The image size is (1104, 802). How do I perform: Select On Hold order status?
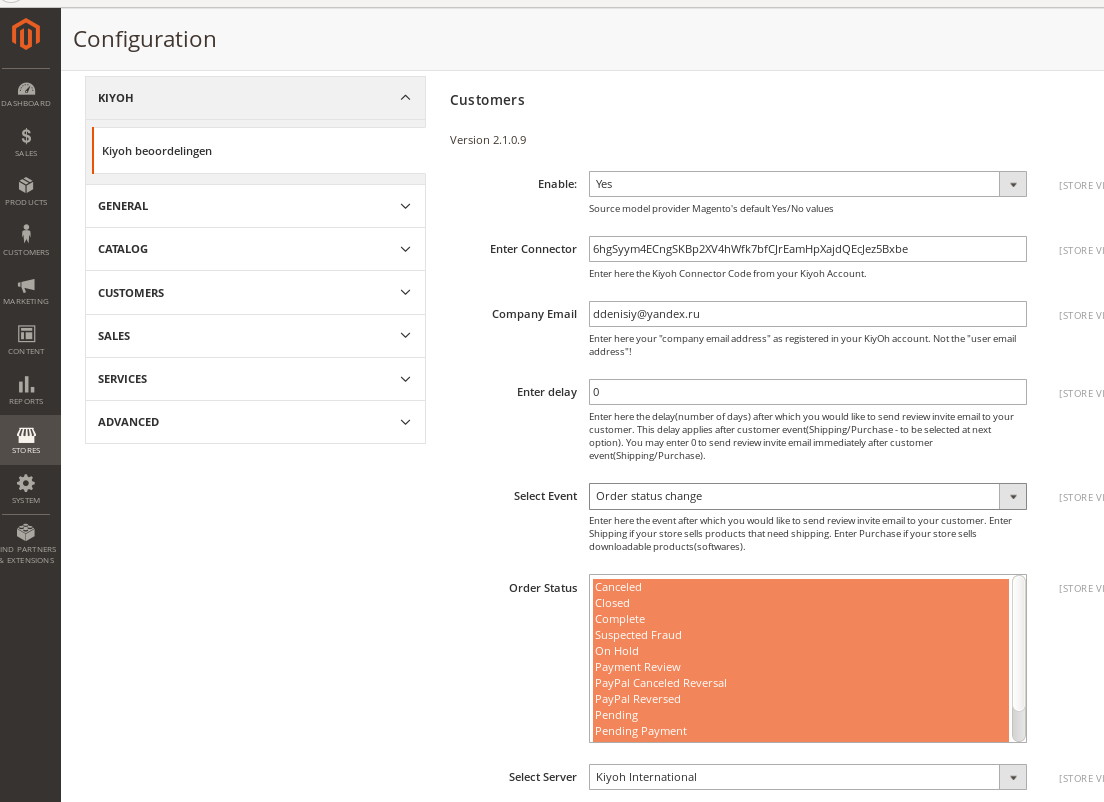pyautogui.click(x=801, y=651)
